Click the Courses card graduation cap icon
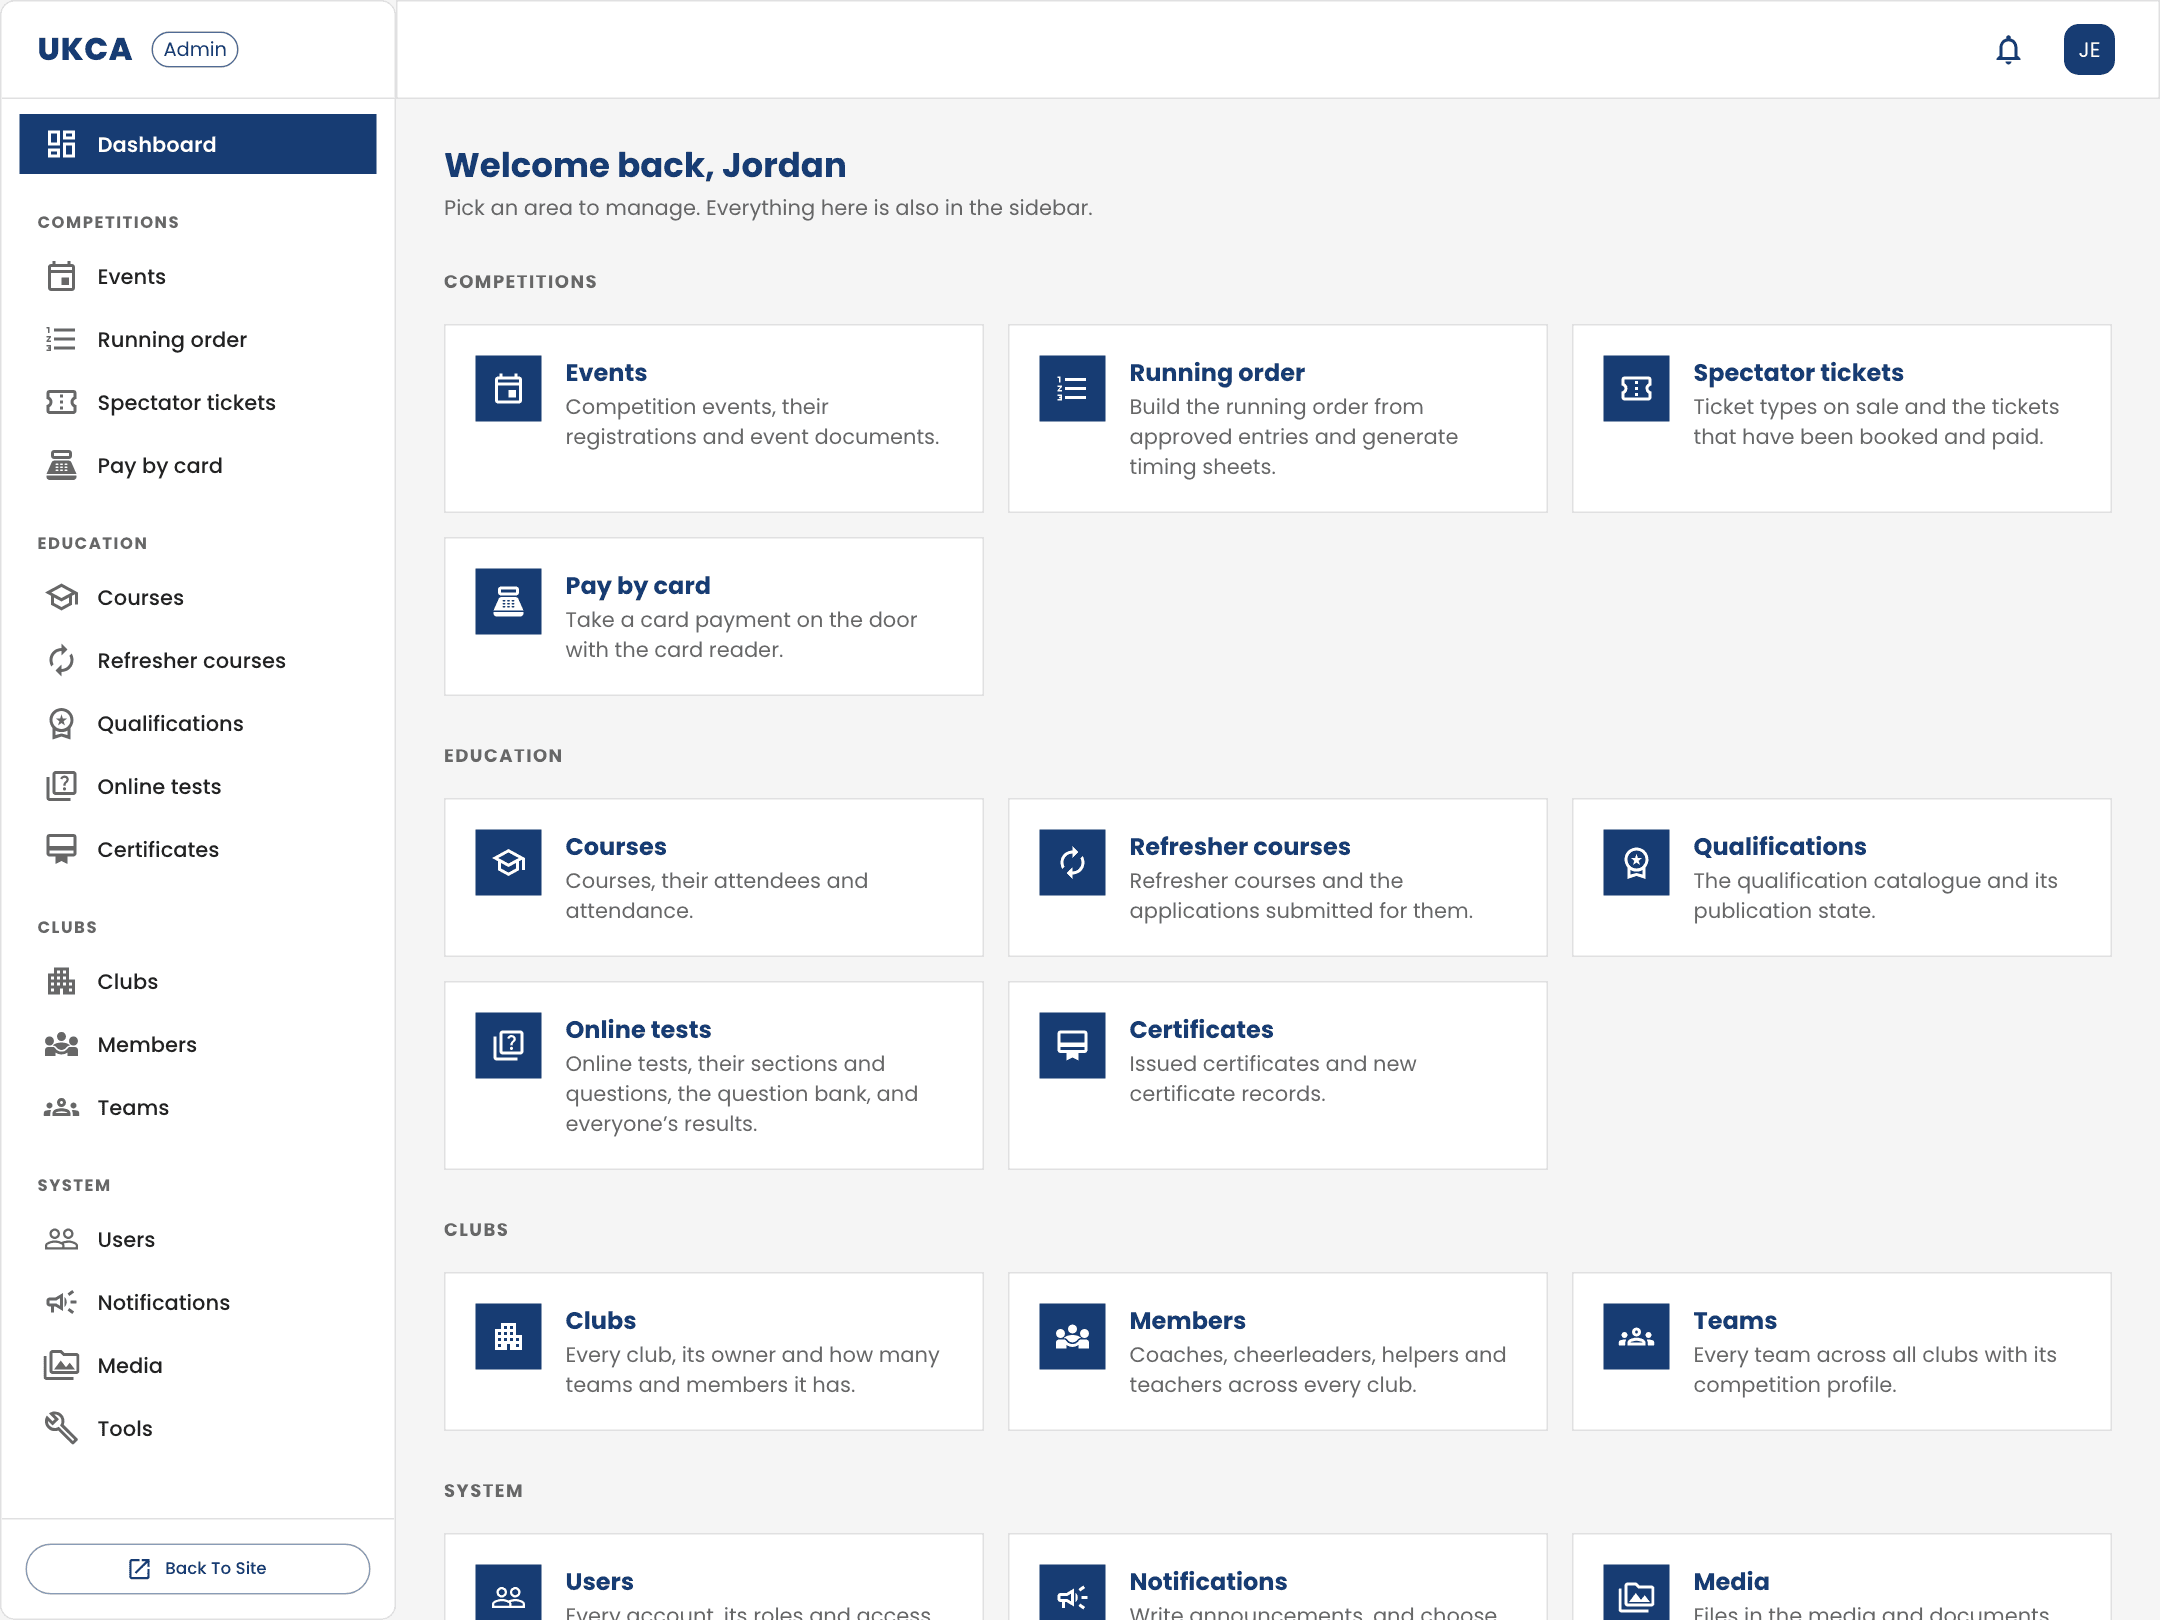Screen dimensions: 2160x1620 pyautogui.click(x=508, y=862)
